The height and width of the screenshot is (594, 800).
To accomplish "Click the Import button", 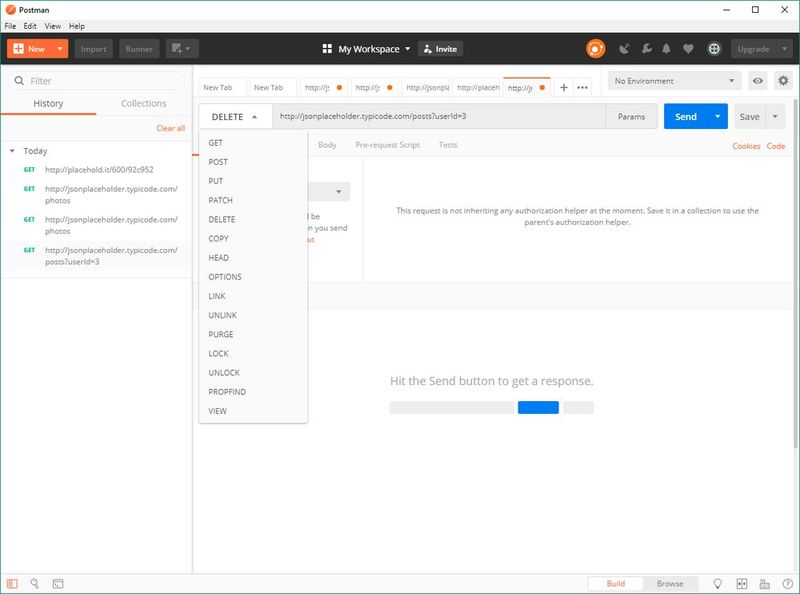I will pyautogui.click(x=93, y=49).
